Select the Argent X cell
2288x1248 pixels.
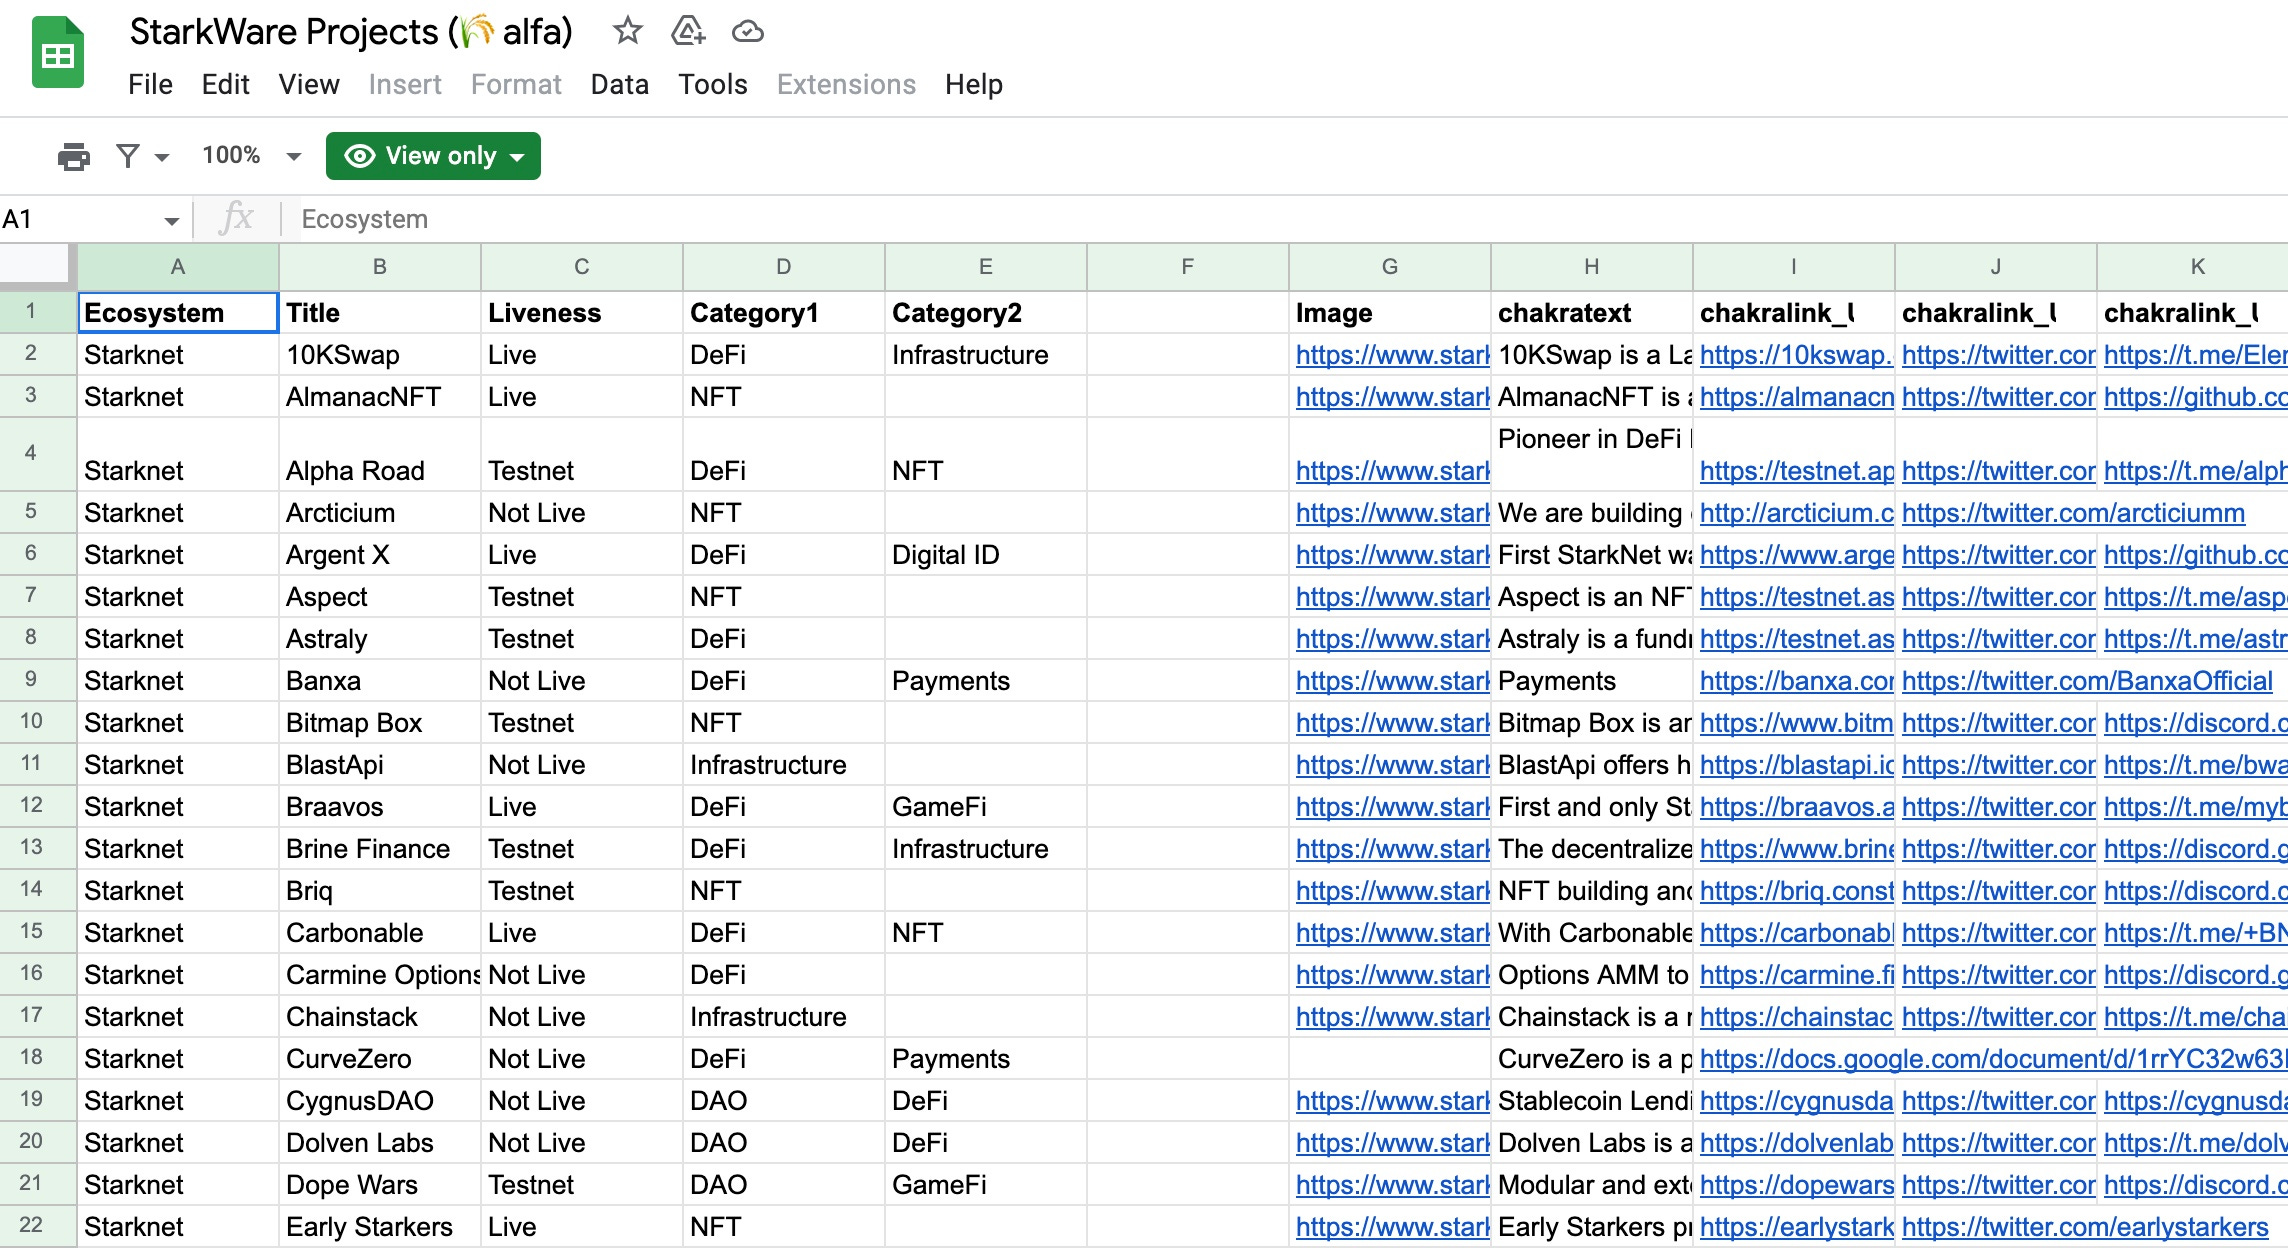coord(380,555)
